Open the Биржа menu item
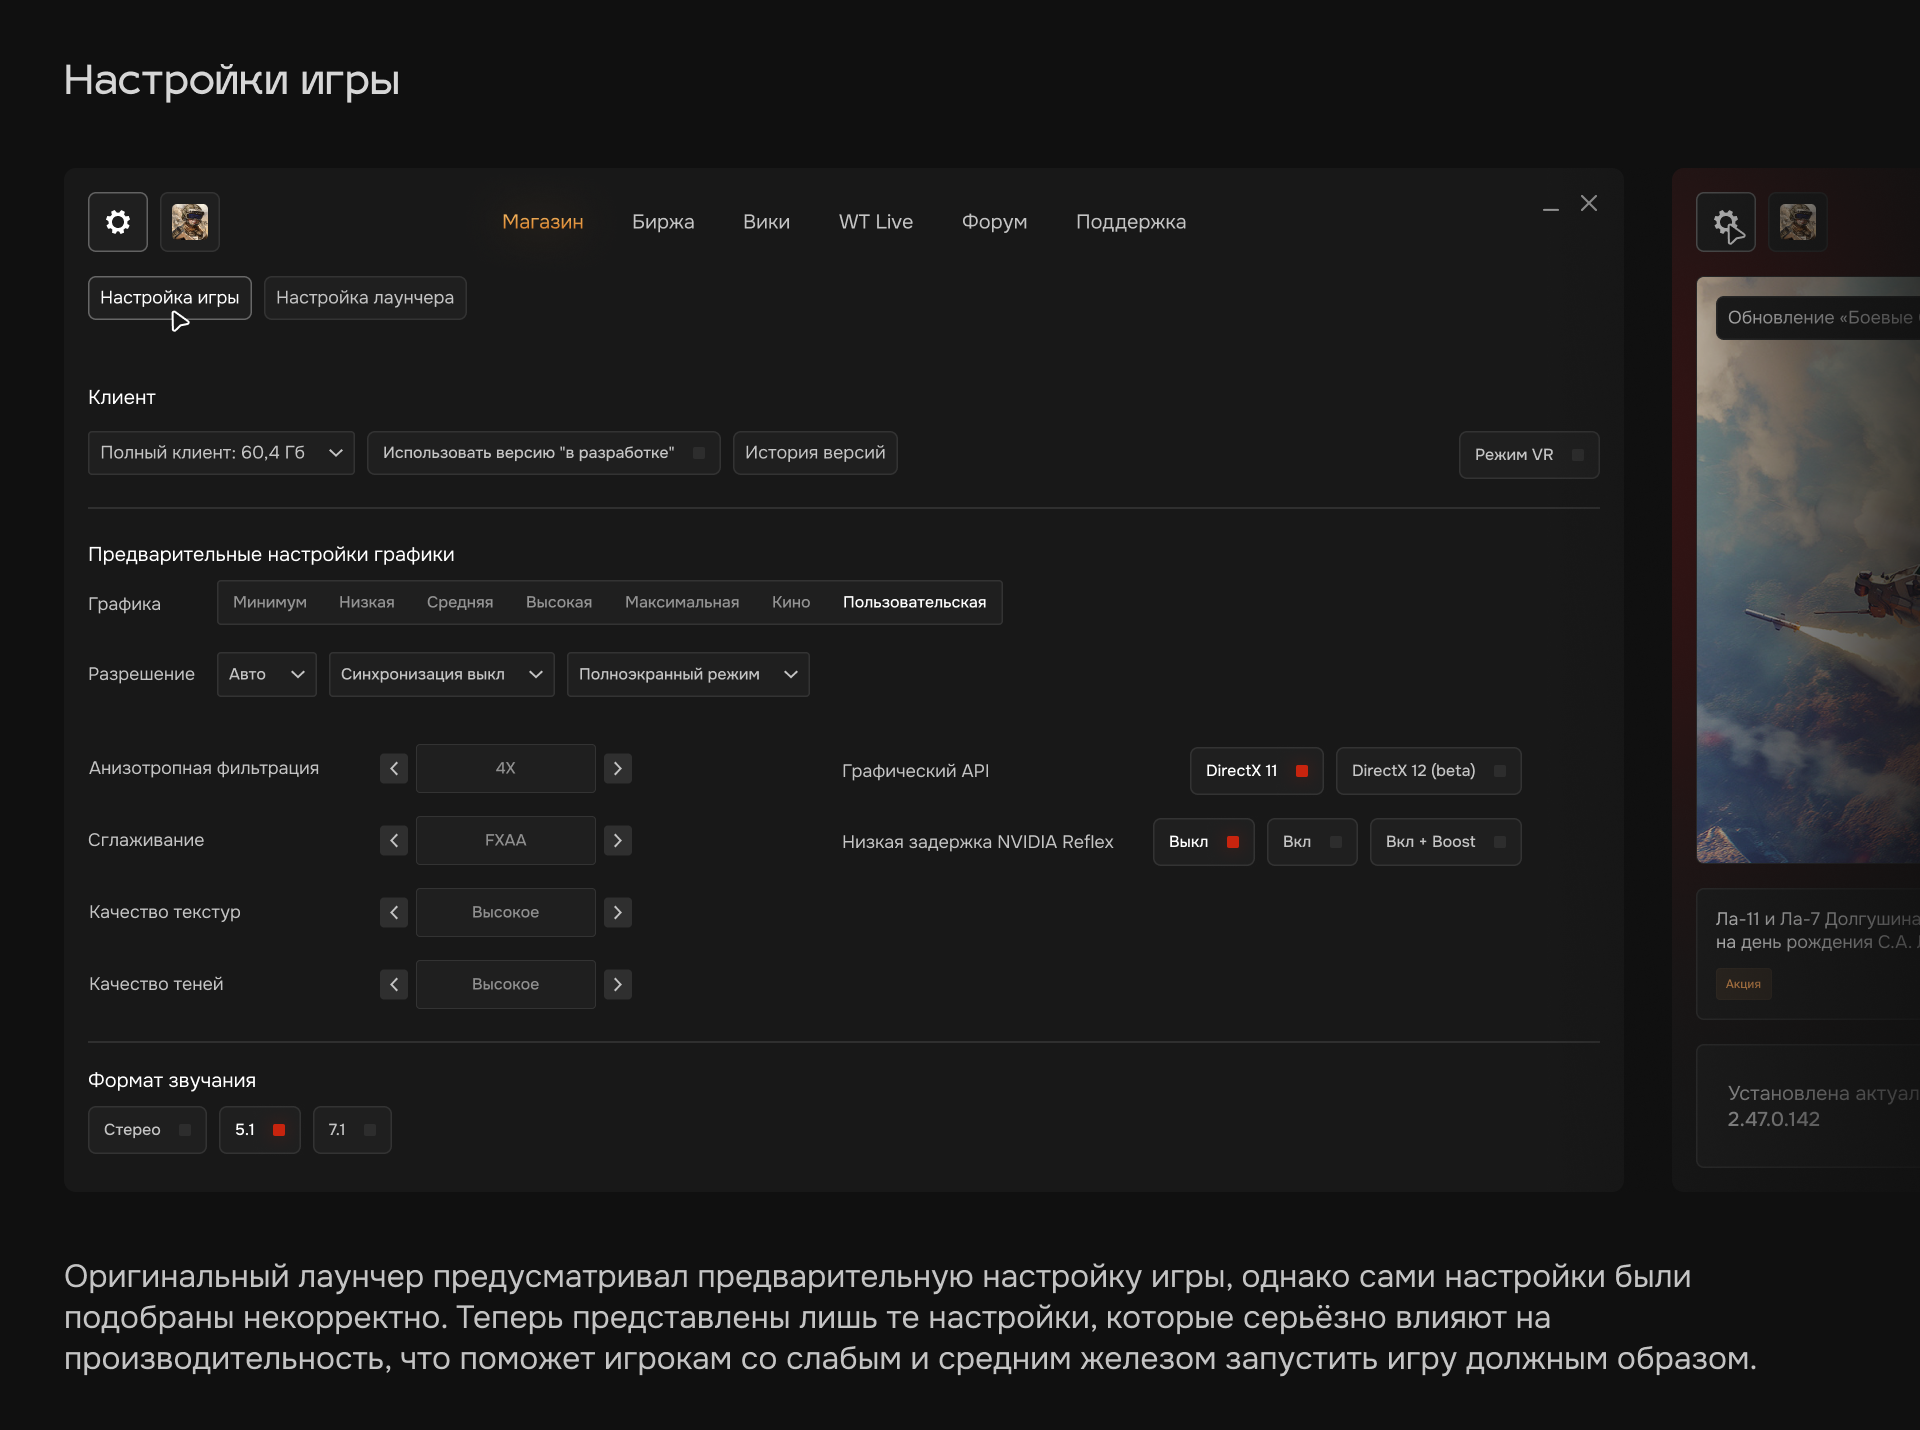1920x1430 pixels. pos(663,222)
